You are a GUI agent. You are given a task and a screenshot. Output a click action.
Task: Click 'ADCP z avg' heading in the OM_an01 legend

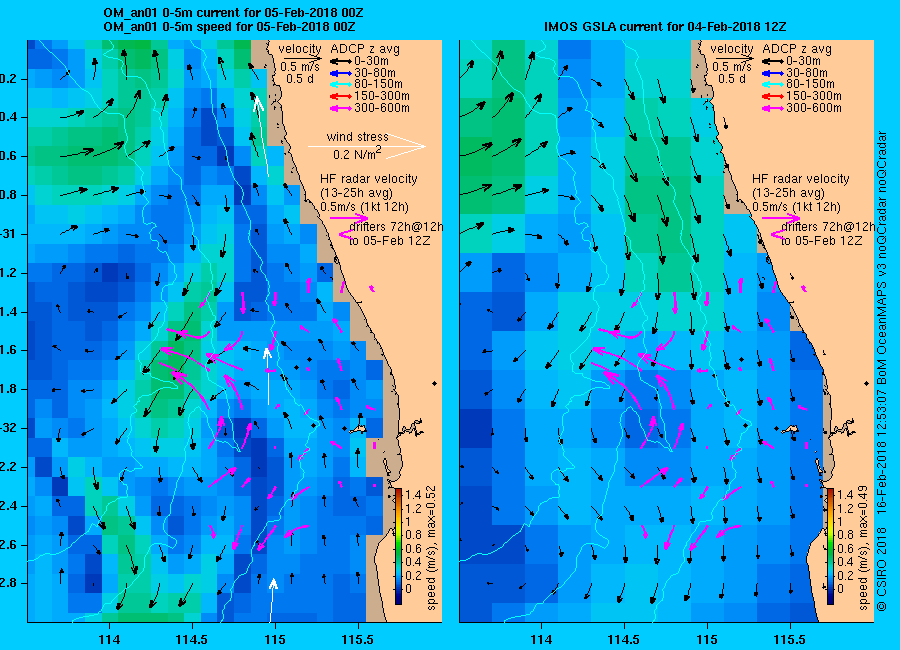pos(365,49)
